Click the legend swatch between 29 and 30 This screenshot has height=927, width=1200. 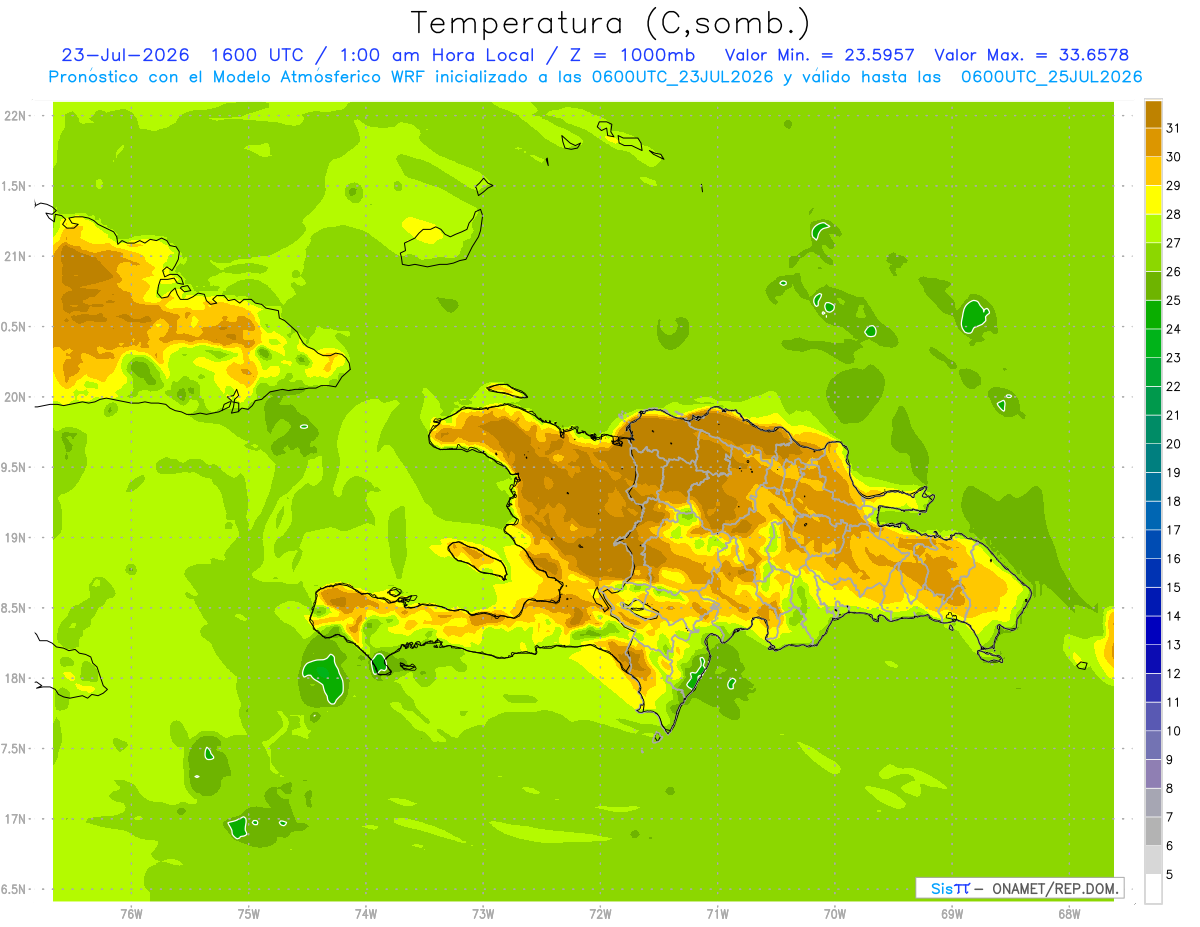click(1153, 171)
